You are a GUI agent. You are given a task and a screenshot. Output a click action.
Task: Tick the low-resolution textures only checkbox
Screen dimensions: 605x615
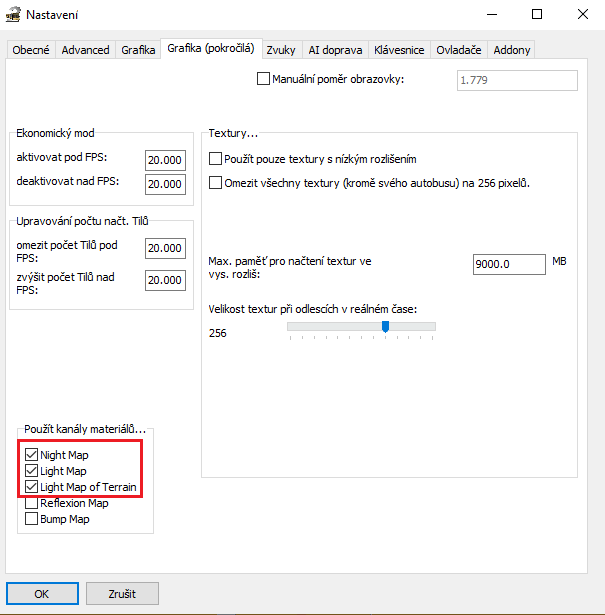tap(215, 158)
